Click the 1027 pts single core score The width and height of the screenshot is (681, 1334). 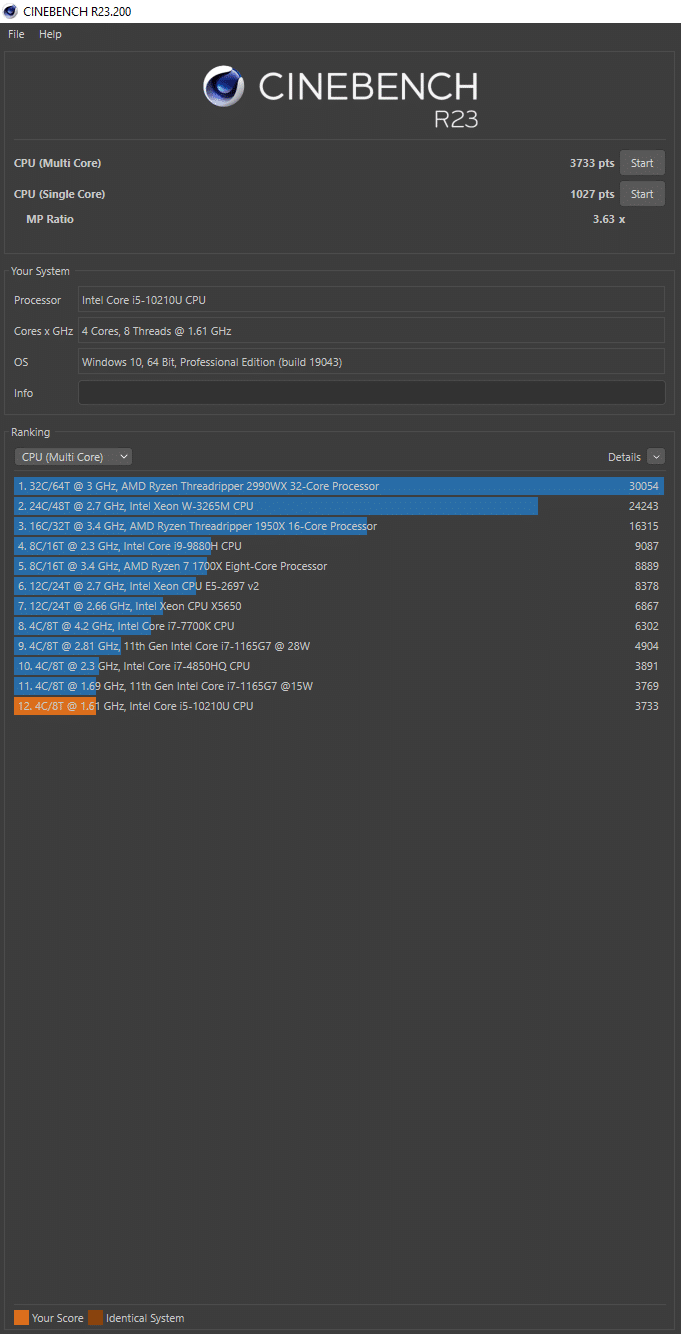tap(592, 194)
